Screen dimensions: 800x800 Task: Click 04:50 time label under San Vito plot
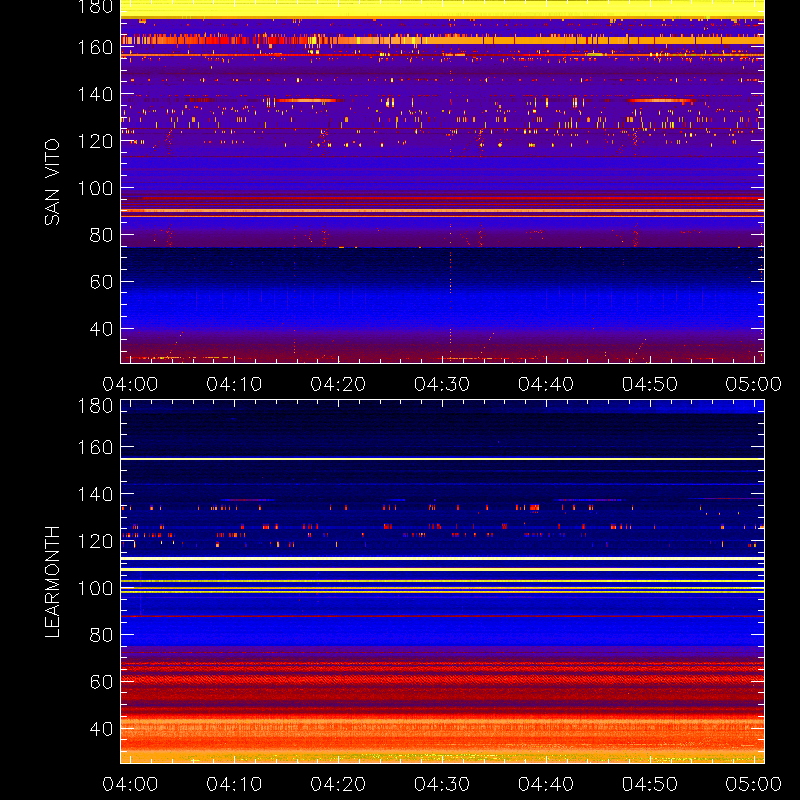[x=650, y=384]
